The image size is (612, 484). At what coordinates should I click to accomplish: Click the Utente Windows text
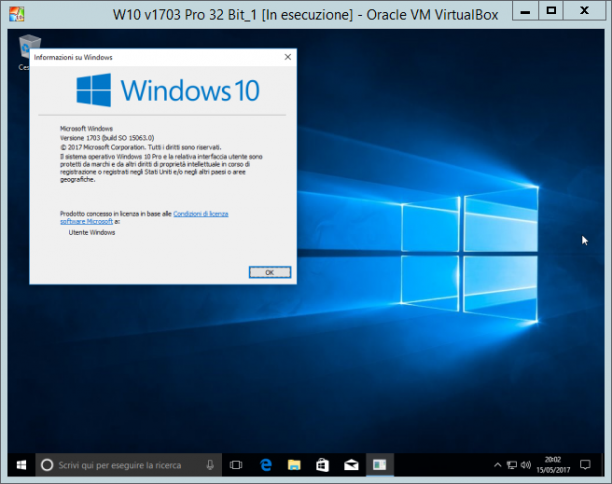pyautogui.click(x=92, y=232)
